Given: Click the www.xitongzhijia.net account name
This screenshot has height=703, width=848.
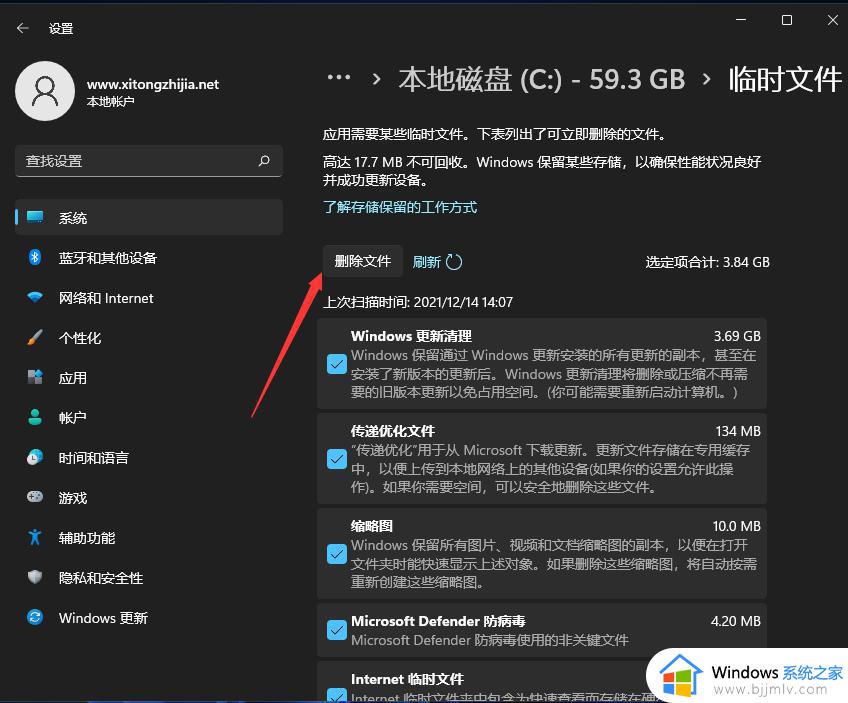Looking at the screenshot, I should click(x=153, y=84).
